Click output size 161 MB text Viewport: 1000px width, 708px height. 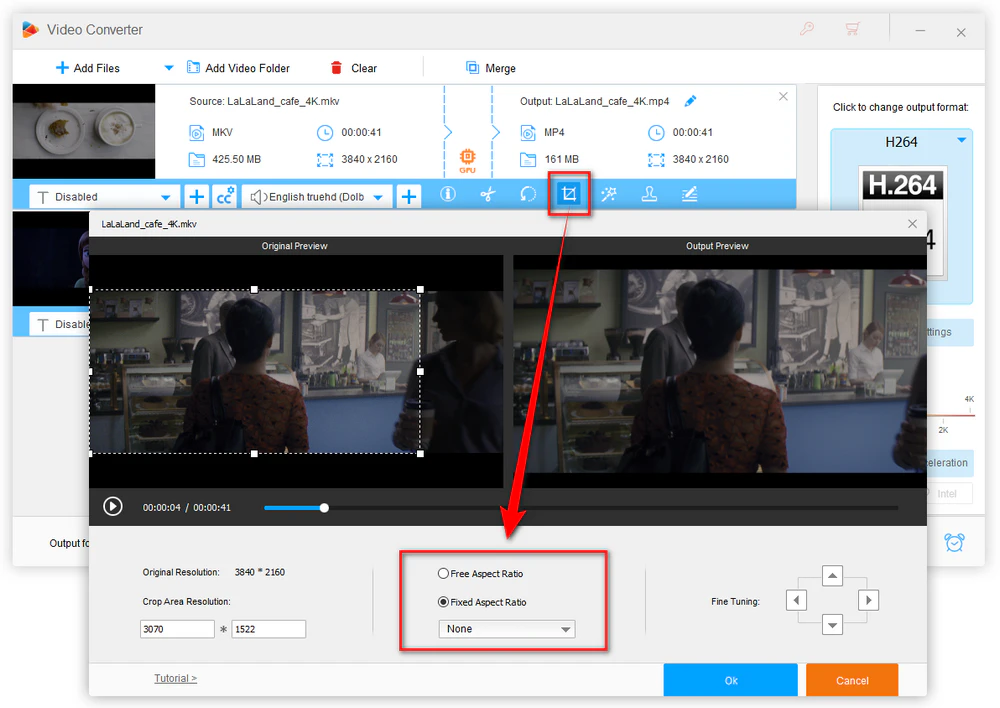point(561,159)
